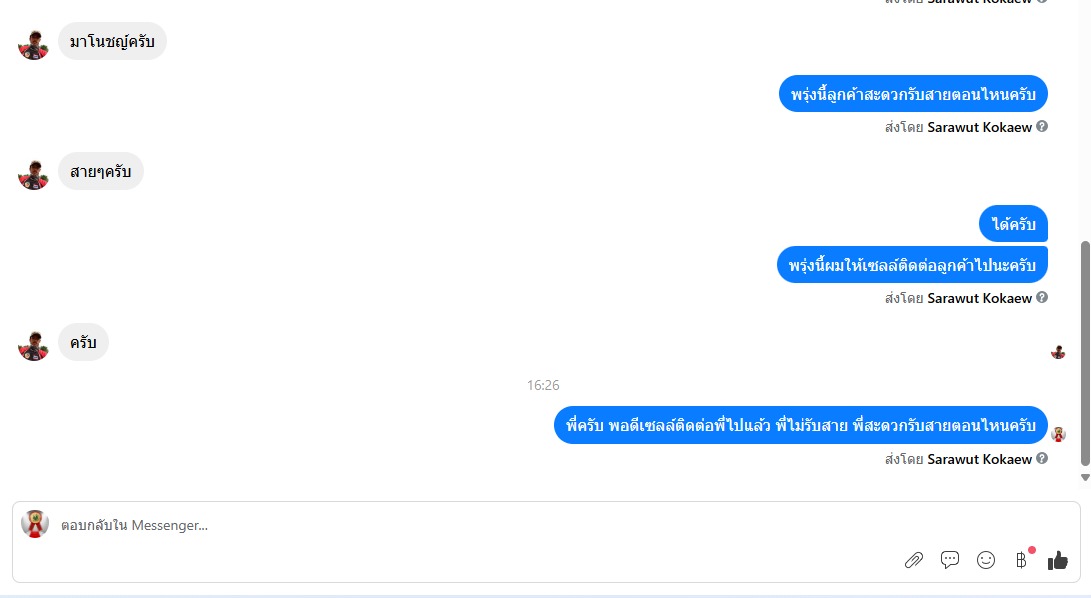
Task: Click the customer avatar next to 'มาโนชญ์ครับ'
Action: click(x=33, y=45)
